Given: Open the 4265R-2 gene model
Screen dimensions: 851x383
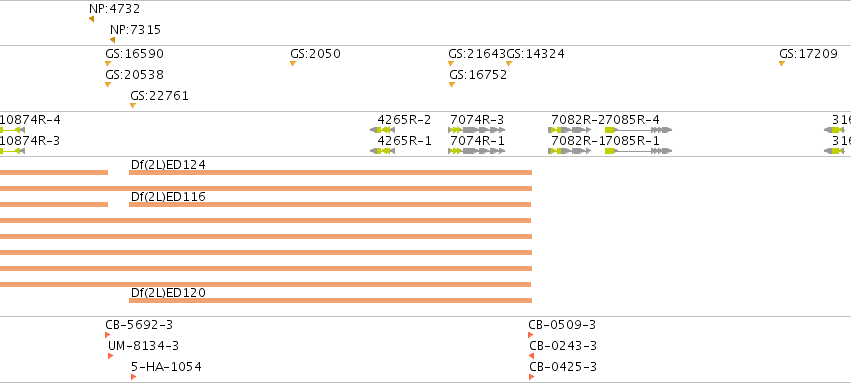Looking at the screenshot, I should coord(383,130).
